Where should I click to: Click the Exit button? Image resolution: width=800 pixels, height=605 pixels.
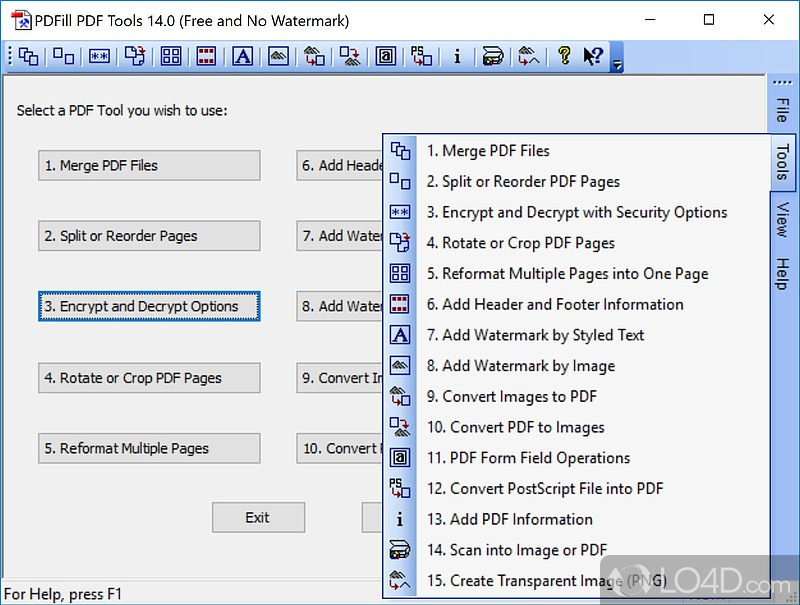(x=258, y=517)
